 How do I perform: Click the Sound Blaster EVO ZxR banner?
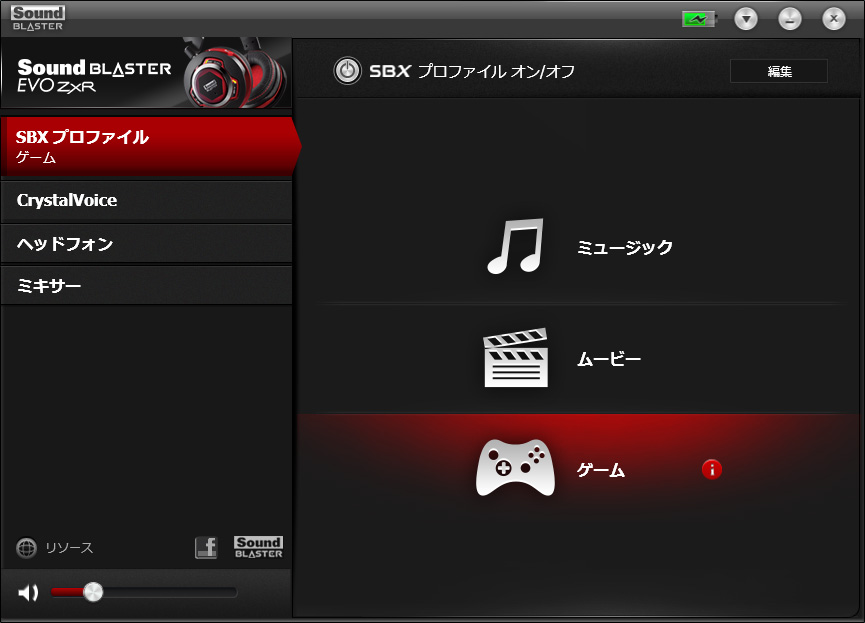pyautogui.click(x=146, y=73)
